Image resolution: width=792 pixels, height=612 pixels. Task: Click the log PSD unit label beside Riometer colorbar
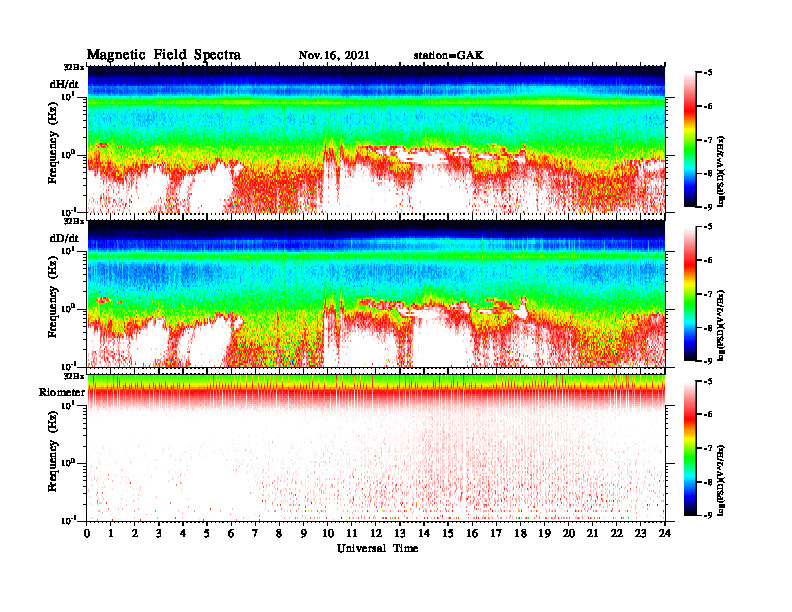[721, 481]
